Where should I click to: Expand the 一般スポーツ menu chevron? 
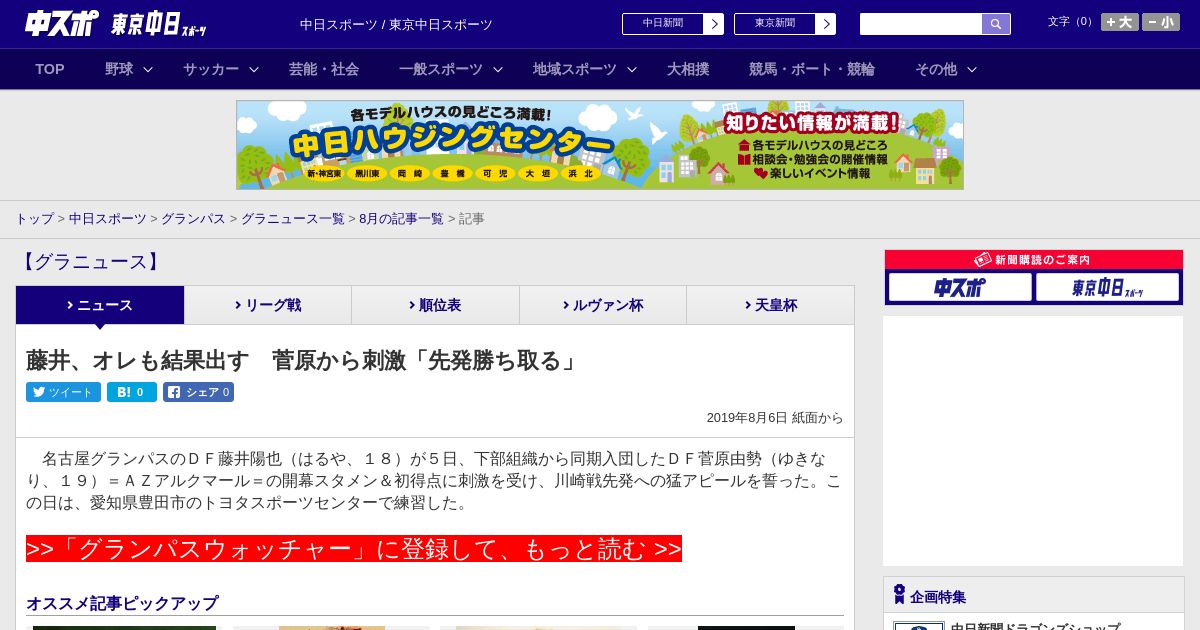click(498, 70)
